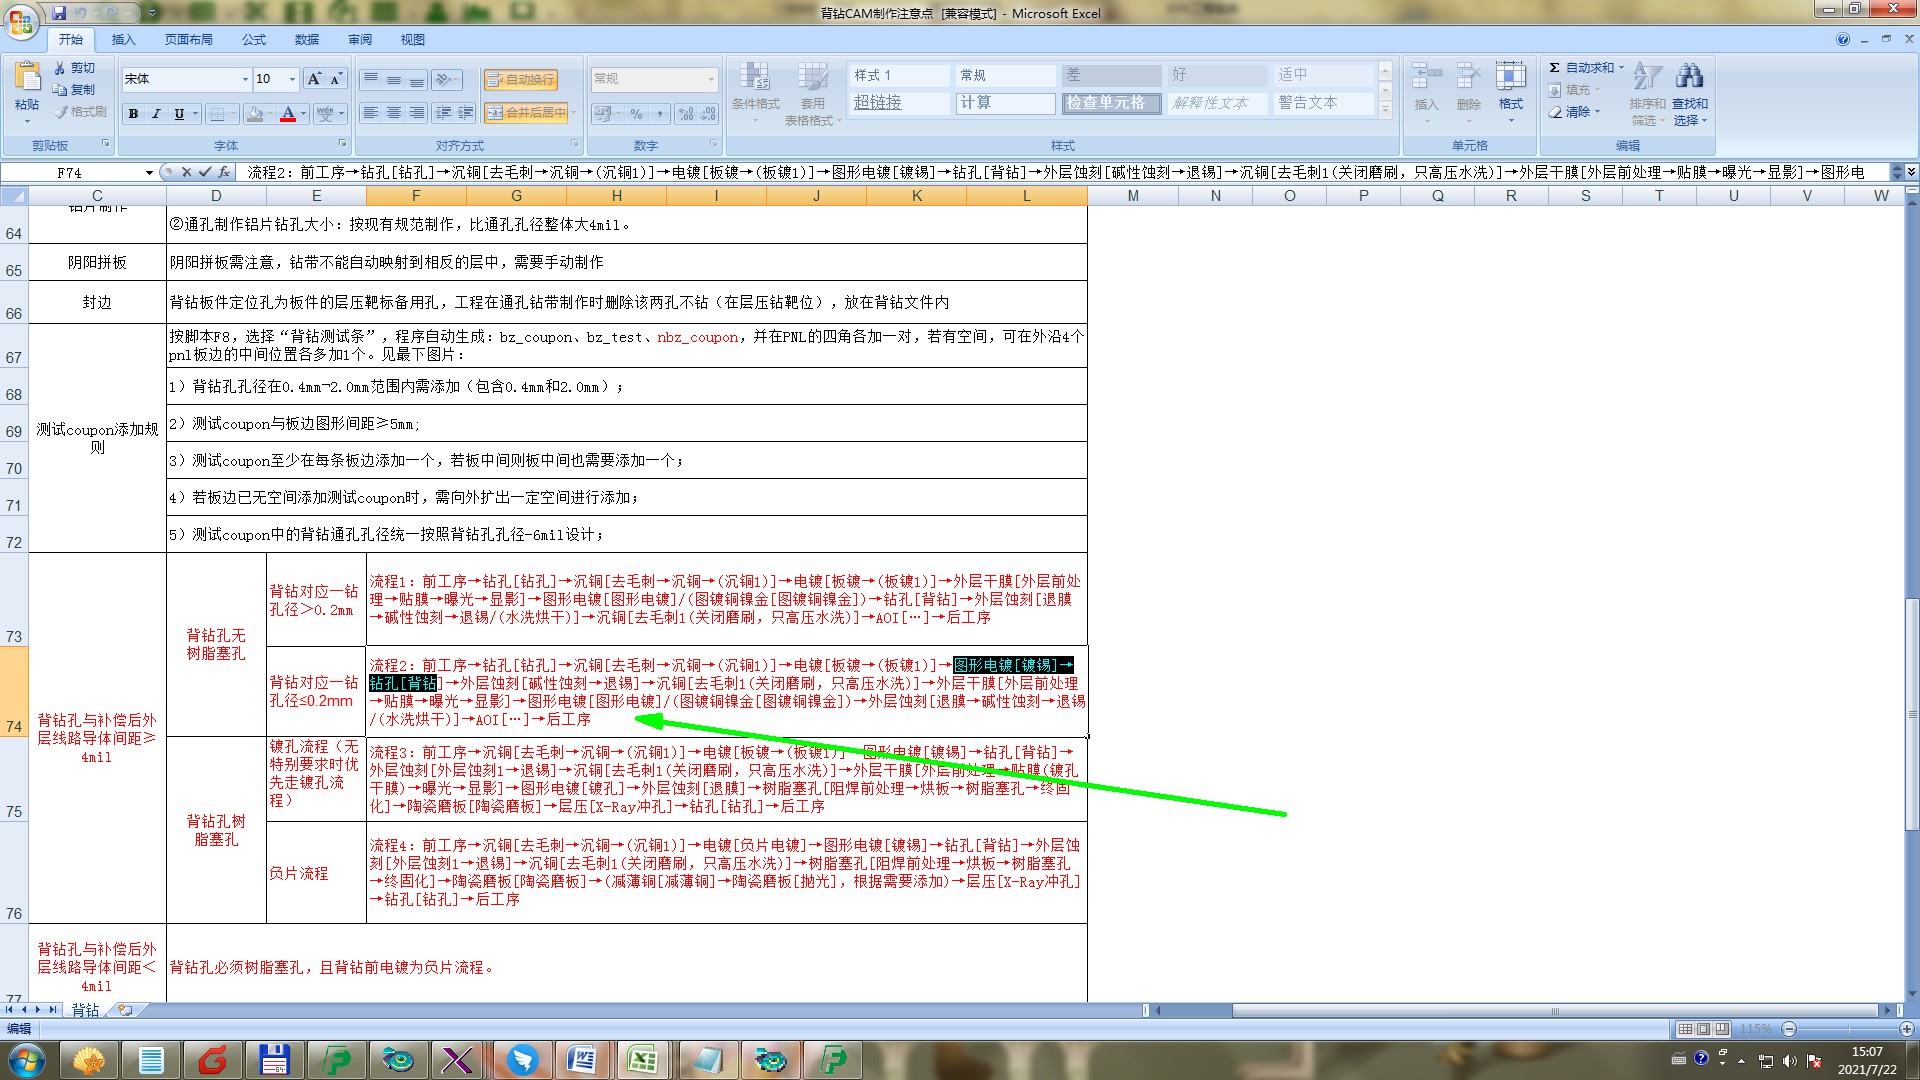
Task: Select the 超链接 cell style
Action: click(878, 103)
